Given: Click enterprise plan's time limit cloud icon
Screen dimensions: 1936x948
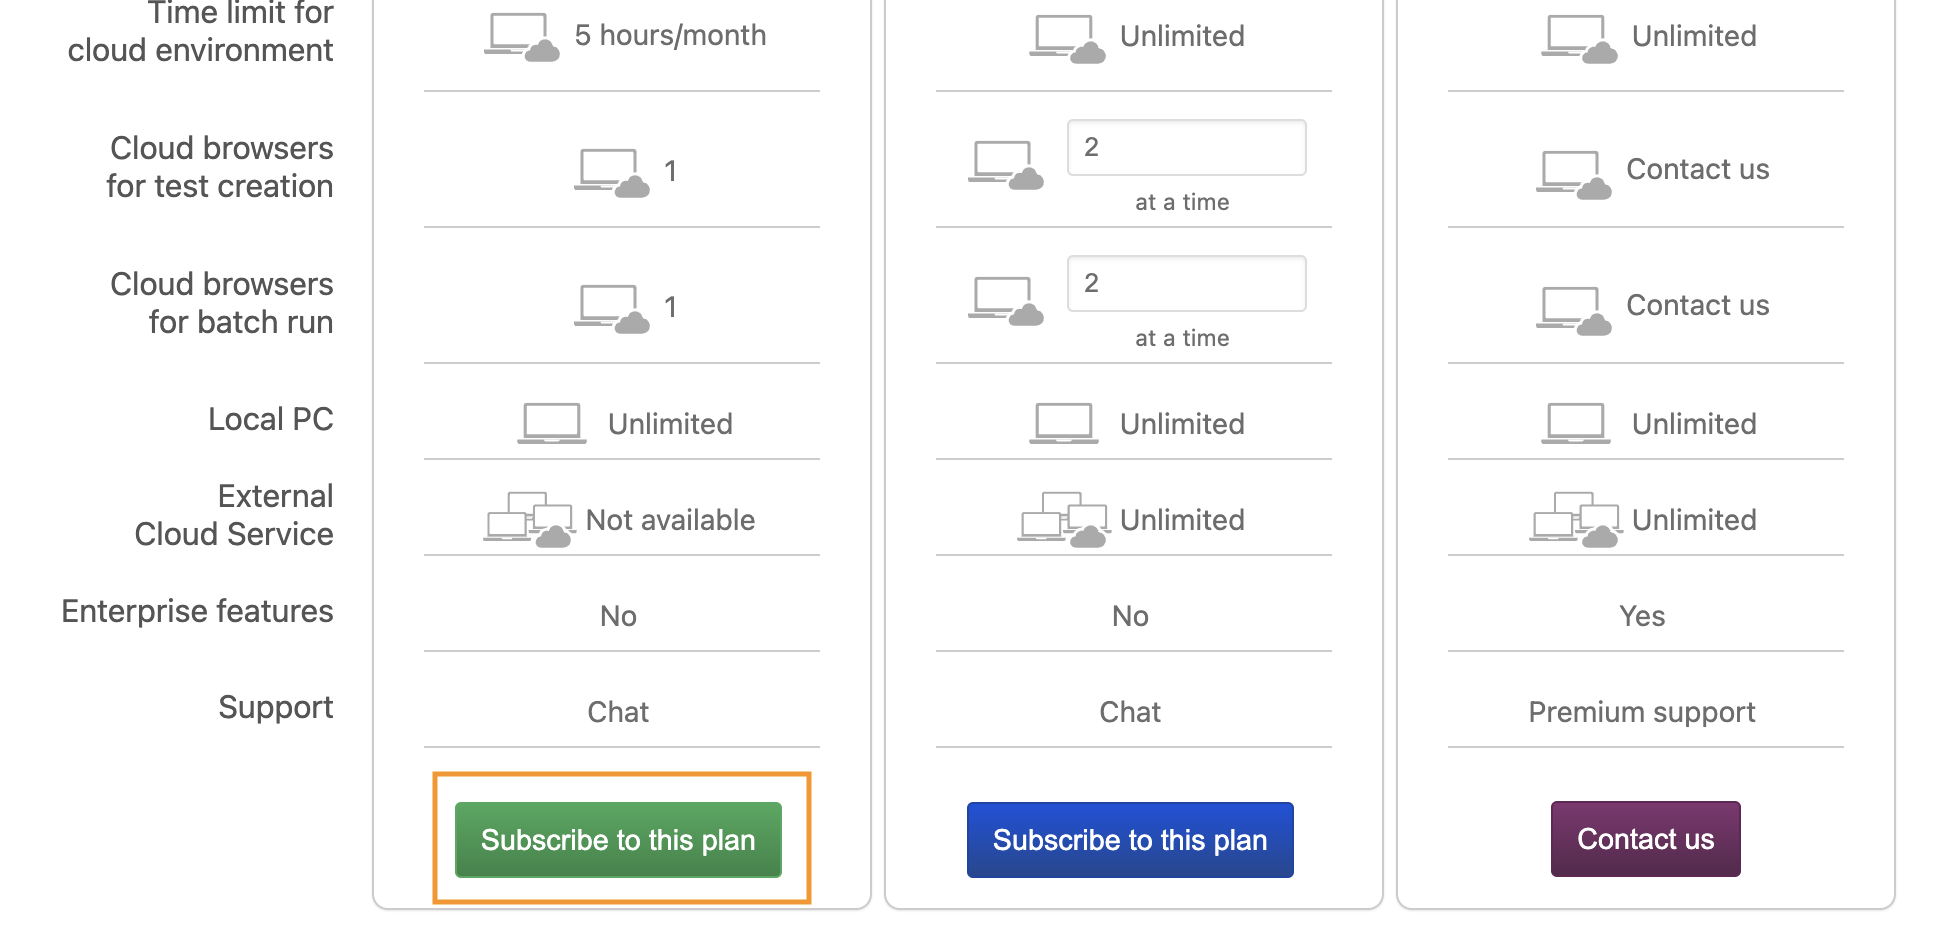Looking at the screenshot, I should click(x=1579, y=39).
